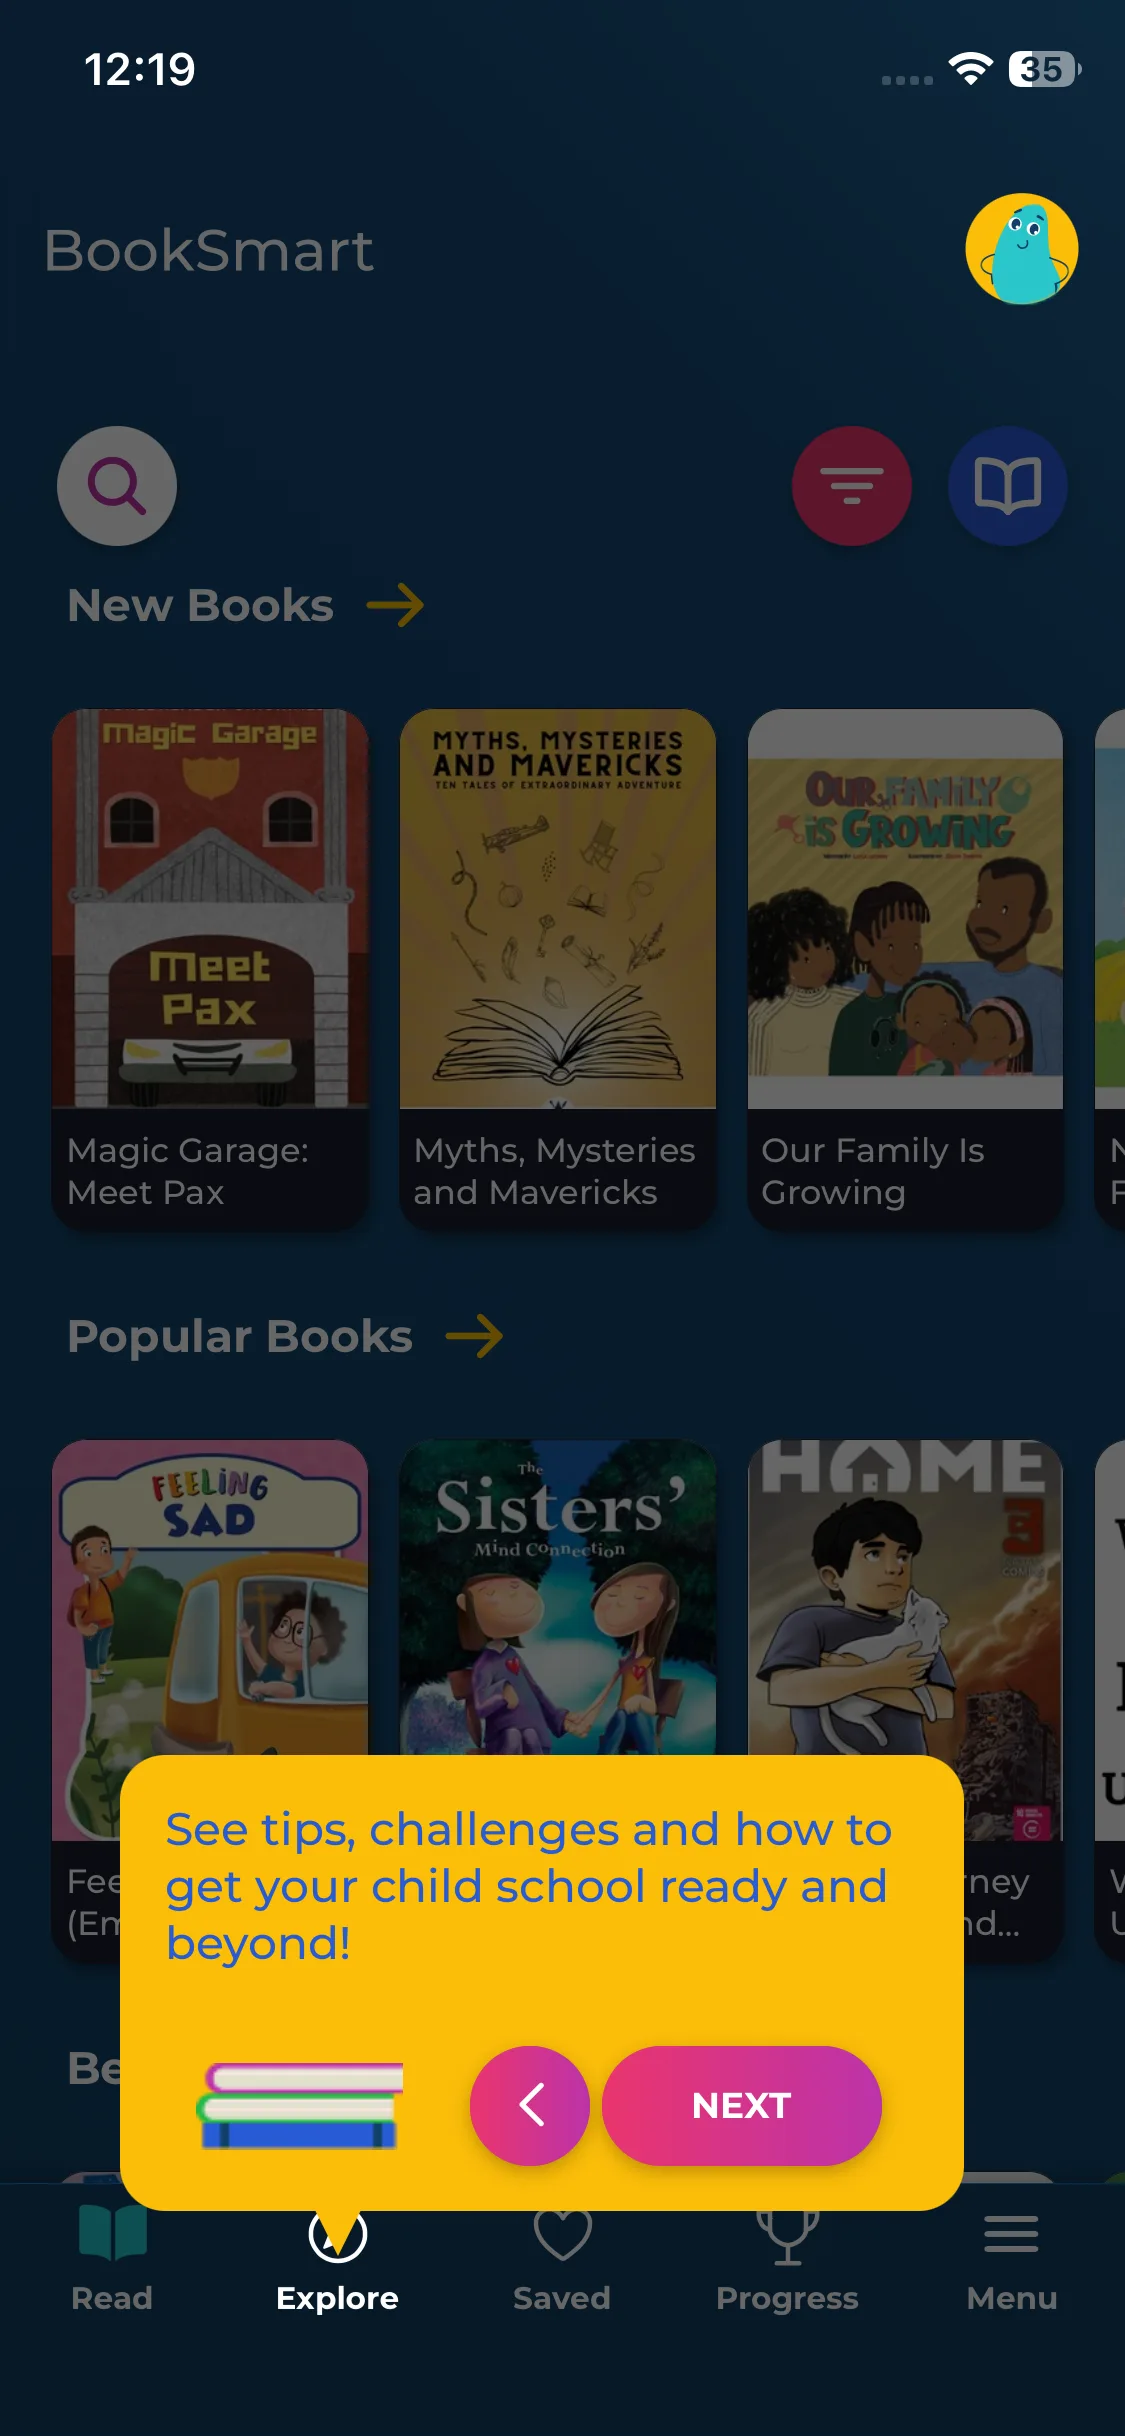Switch to the Progress trophy tab
This screenshot has height=2436, width=1125.
[787, 2260]
